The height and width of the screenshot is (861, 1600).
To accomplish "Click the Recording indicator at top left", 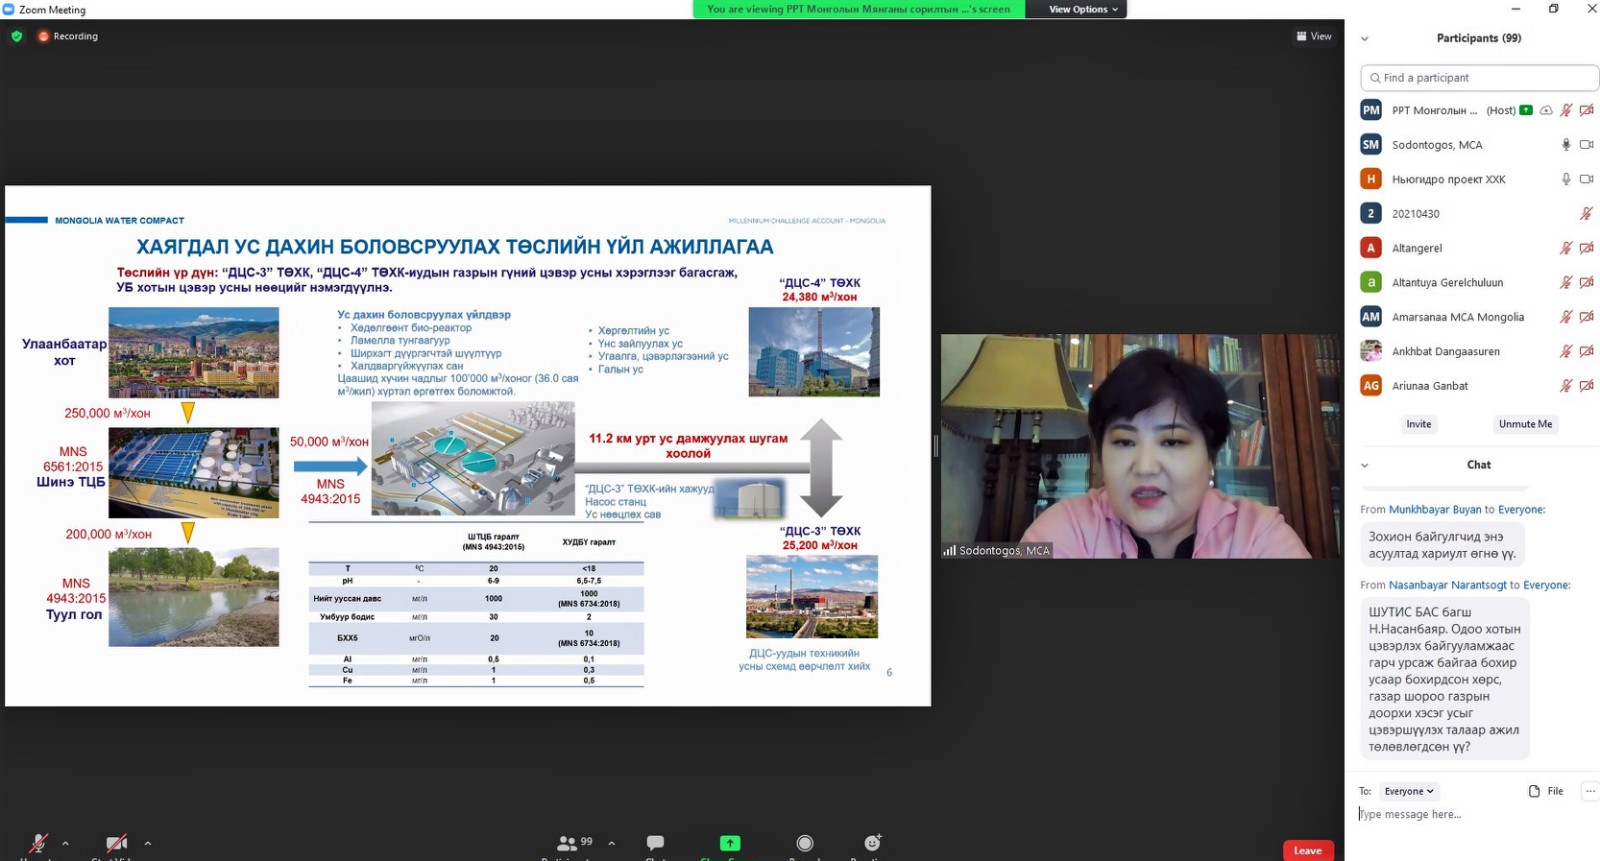I will pyautogui.click(x=68, y=36).
